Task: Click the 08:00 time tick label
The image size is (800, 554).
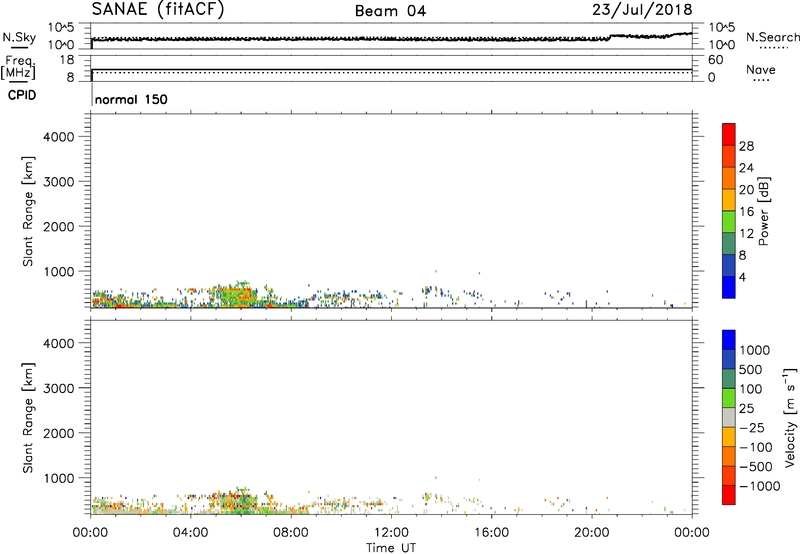Action: point(291,533)
